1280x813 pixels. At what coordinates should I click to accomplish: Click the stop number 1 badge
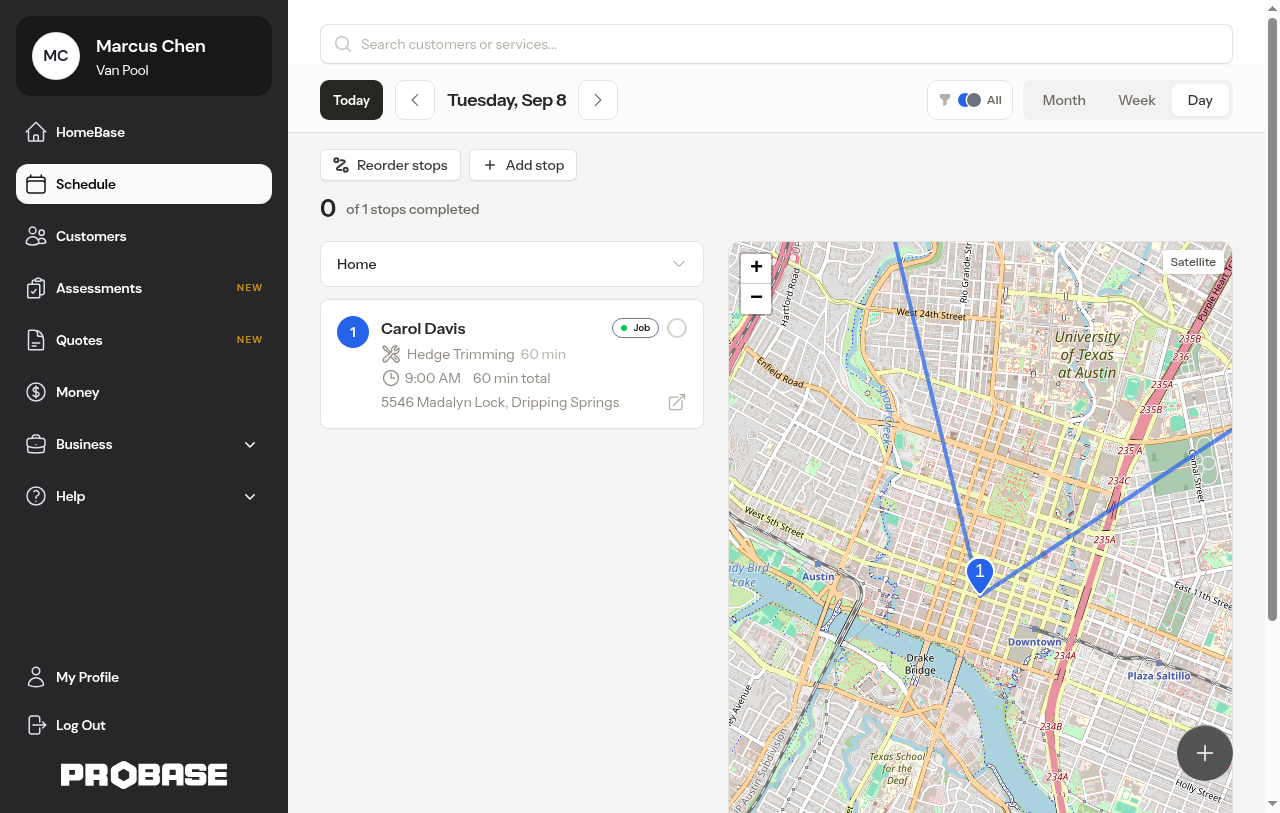[x=353, y=332]
